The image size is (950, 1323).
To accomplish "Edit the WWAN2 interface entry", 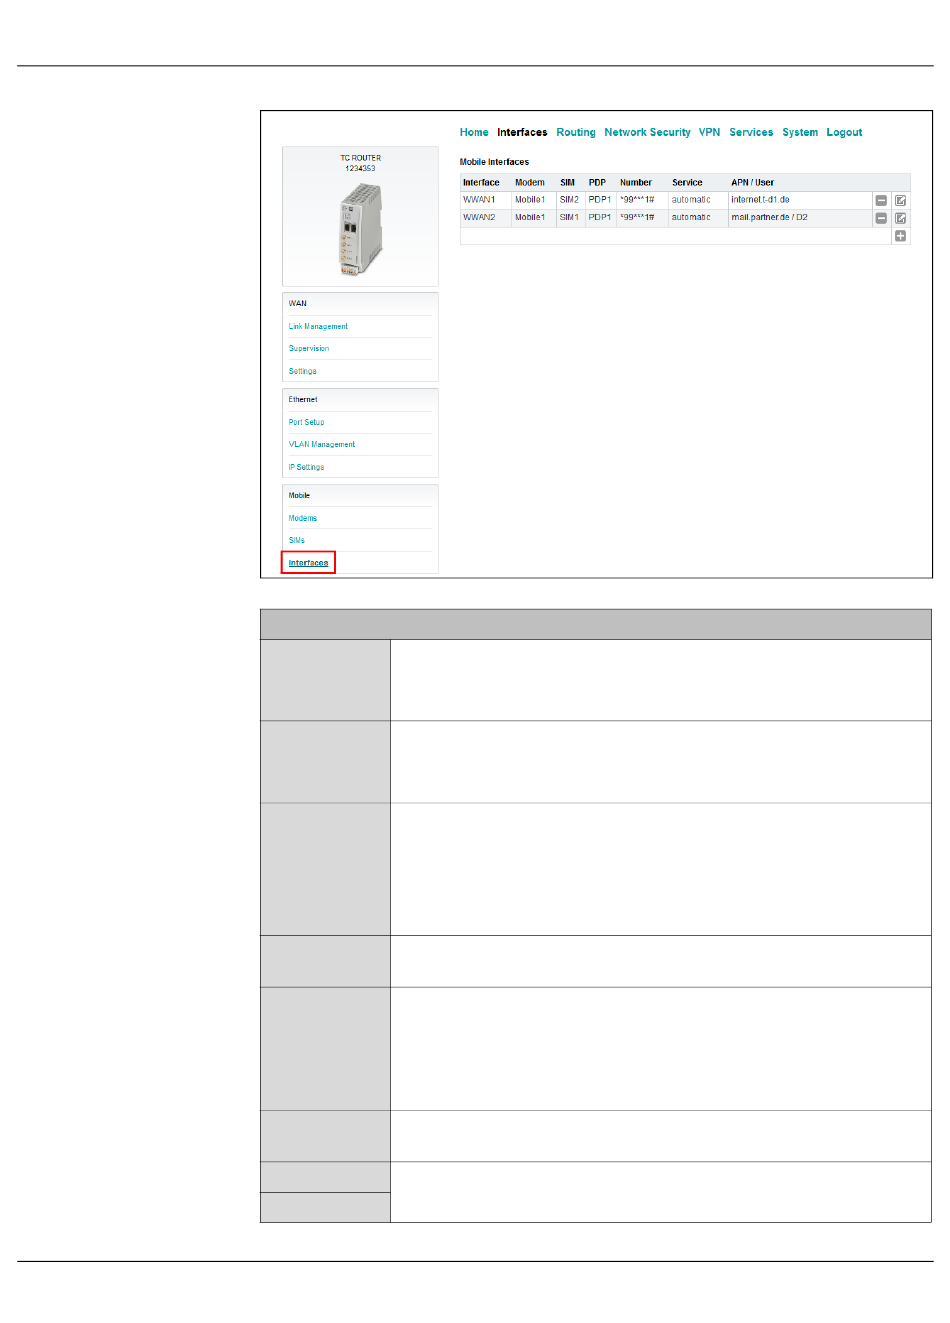I will point(900,218).
